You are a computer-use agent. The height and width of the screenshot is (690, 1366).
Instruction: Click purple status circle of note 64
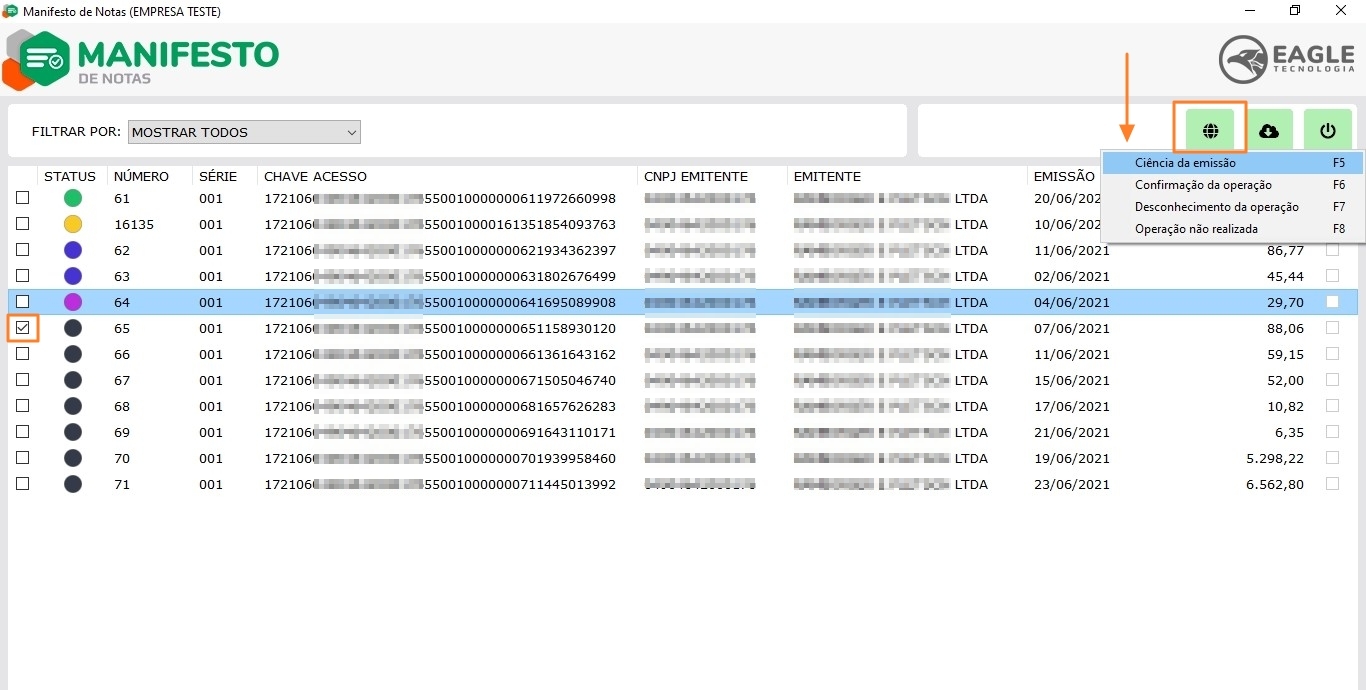[x=73, y=302]
